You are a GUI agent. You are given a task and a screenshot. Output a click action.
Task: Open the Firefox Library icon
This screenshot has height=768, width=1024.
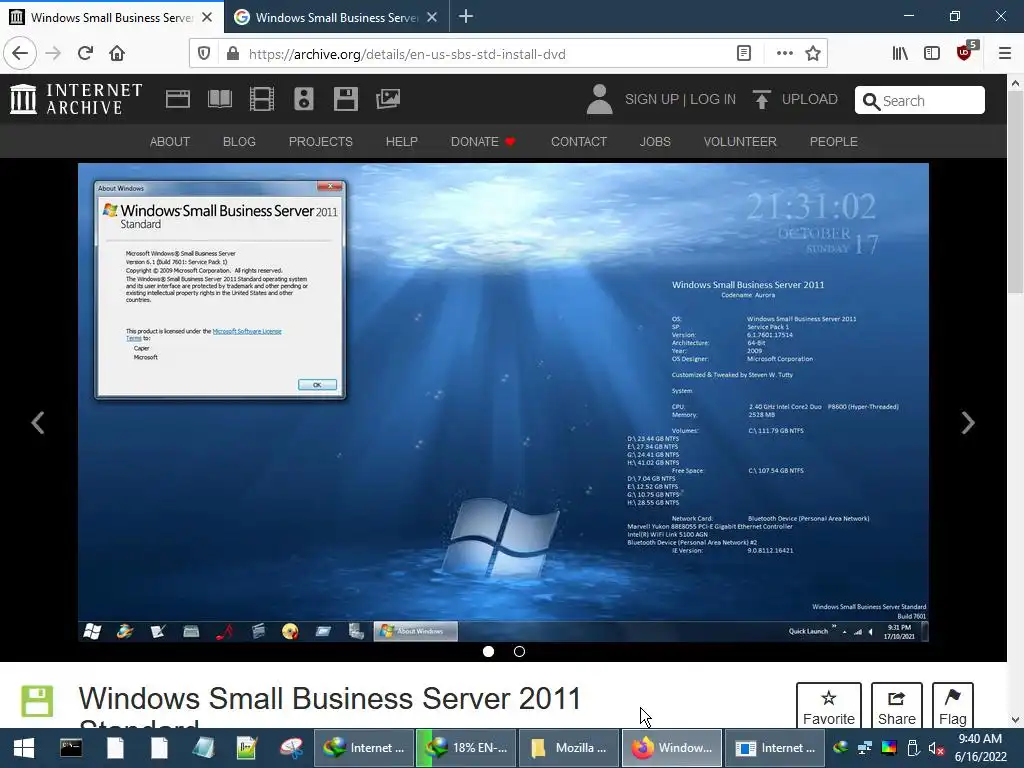click(x=900, y=54)
